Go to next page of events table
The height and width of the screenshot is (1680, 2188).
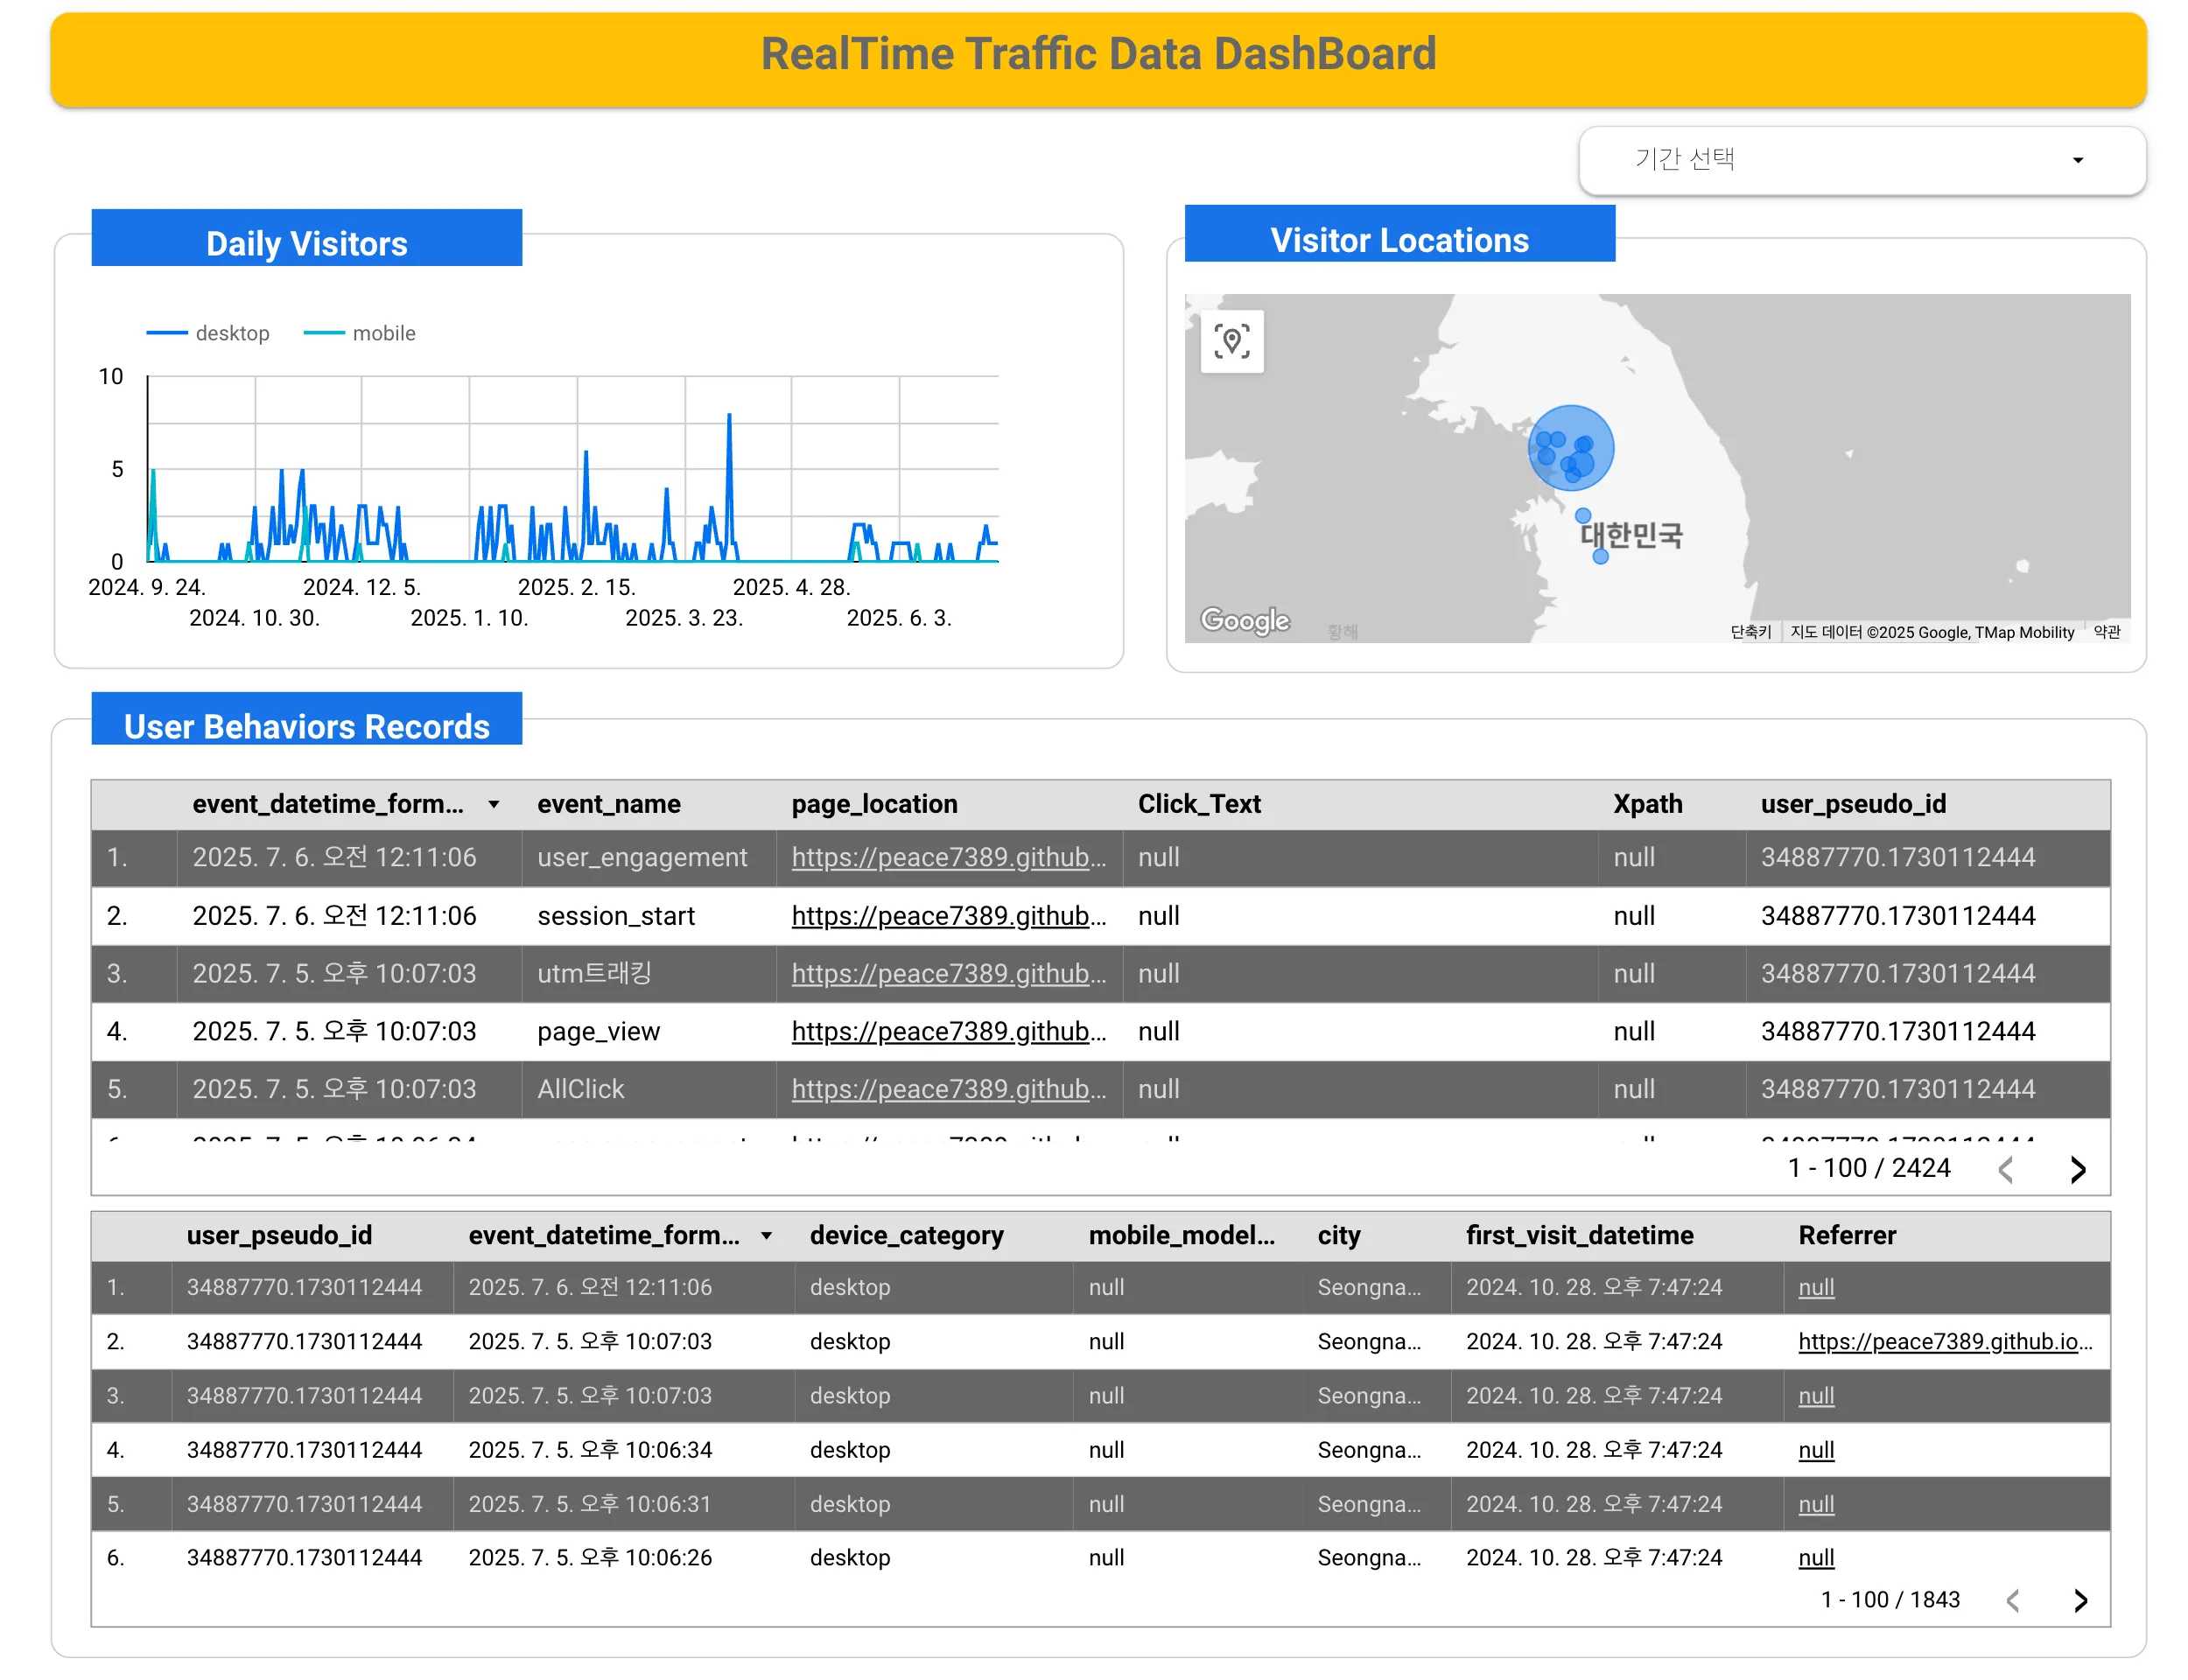2077,1169
